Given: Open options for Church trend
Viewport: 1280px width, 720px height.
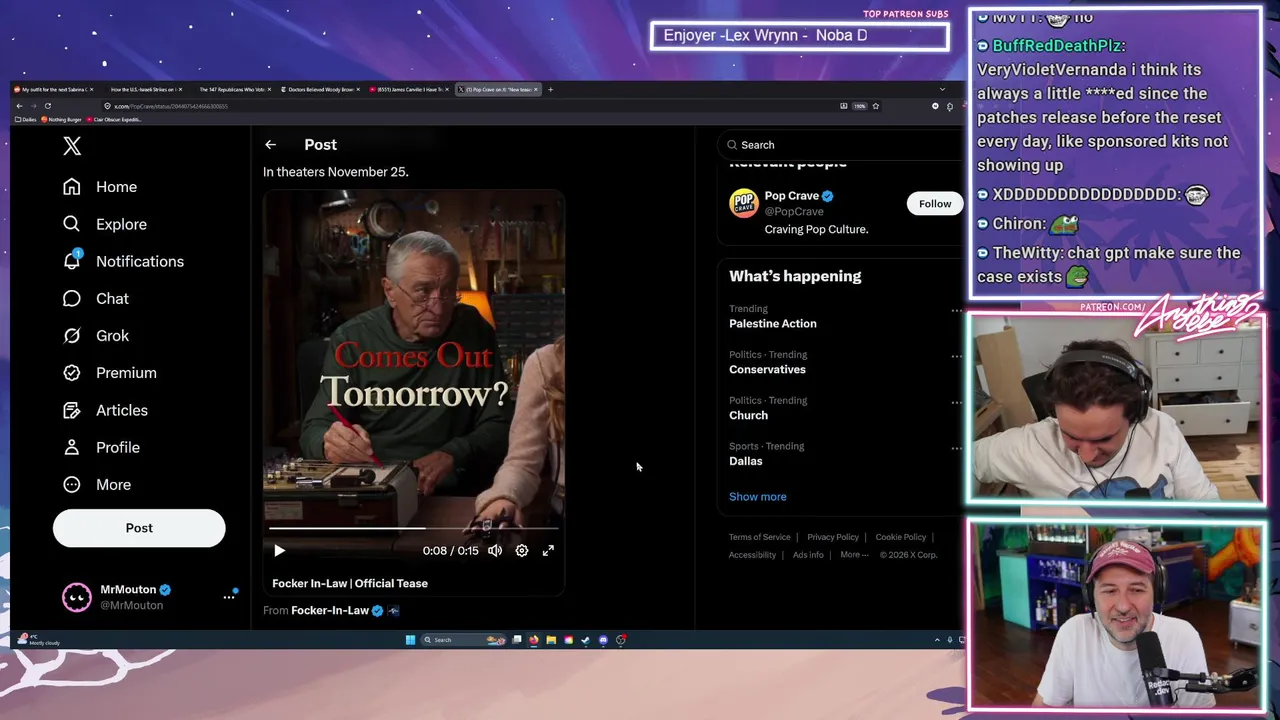Looking at the screenshot, I should point(956,402).
